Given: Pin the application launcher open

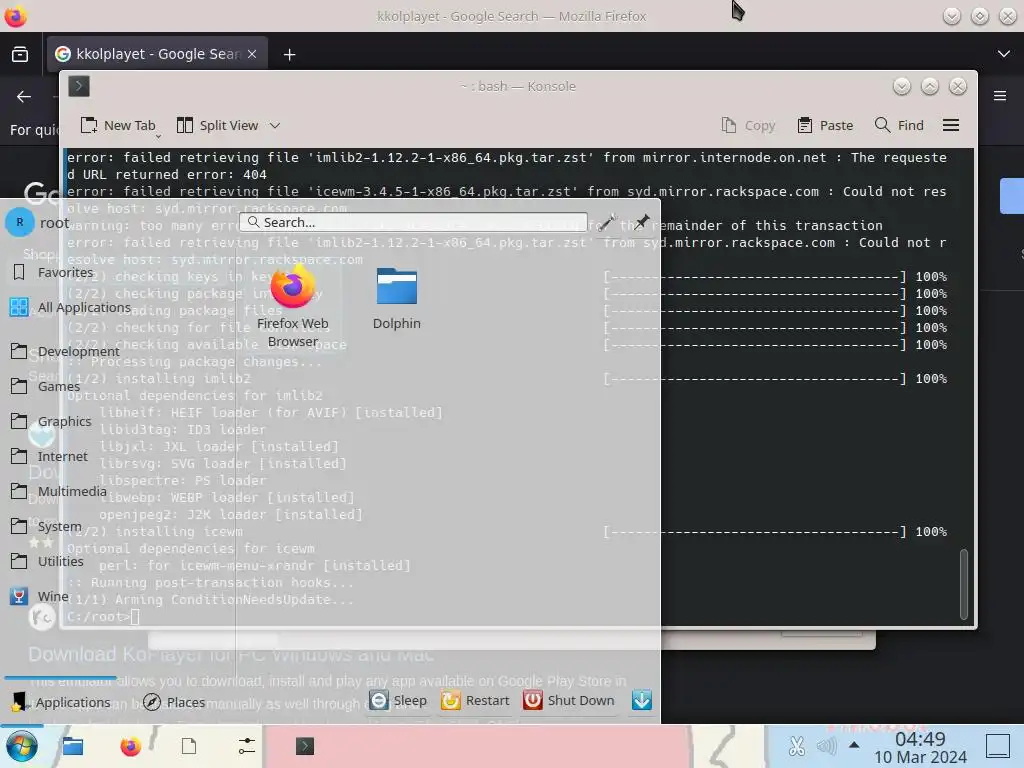Looking at the screenshot, I should 642,222.
